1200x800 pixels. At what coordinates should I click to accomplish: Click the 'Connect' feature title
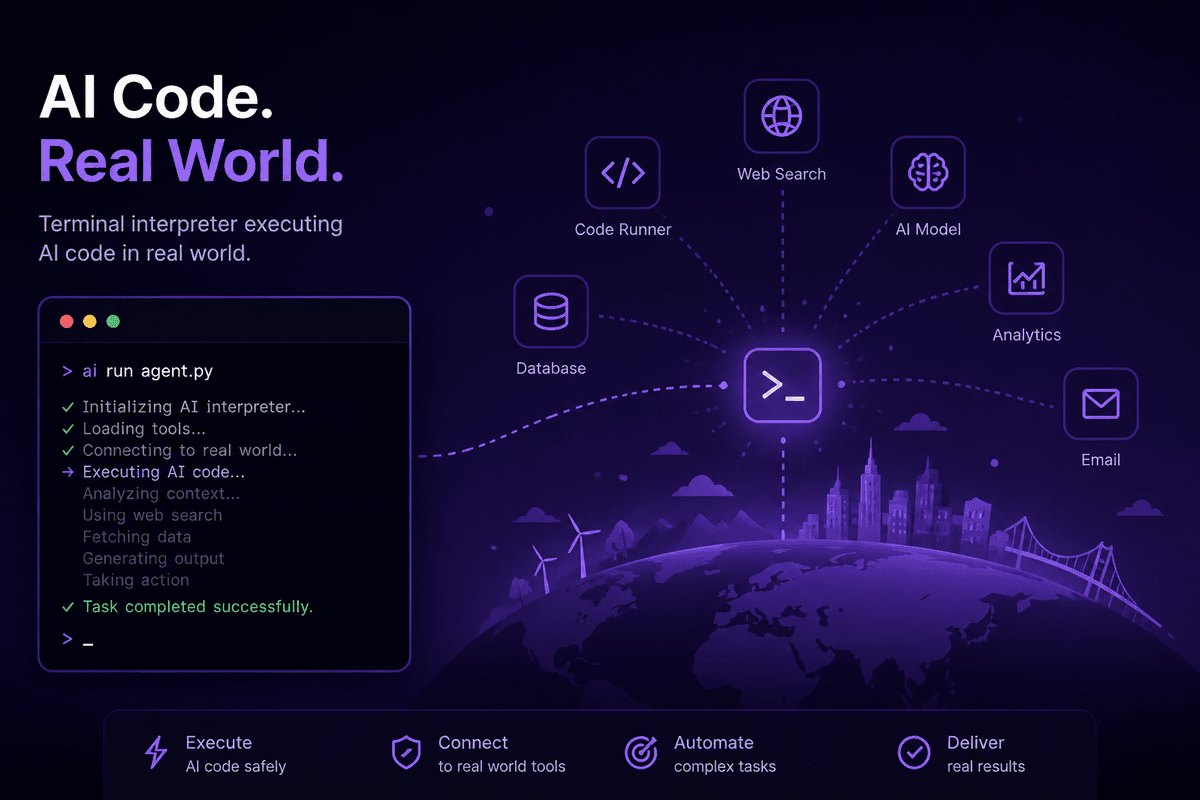(x=473, y=743)
